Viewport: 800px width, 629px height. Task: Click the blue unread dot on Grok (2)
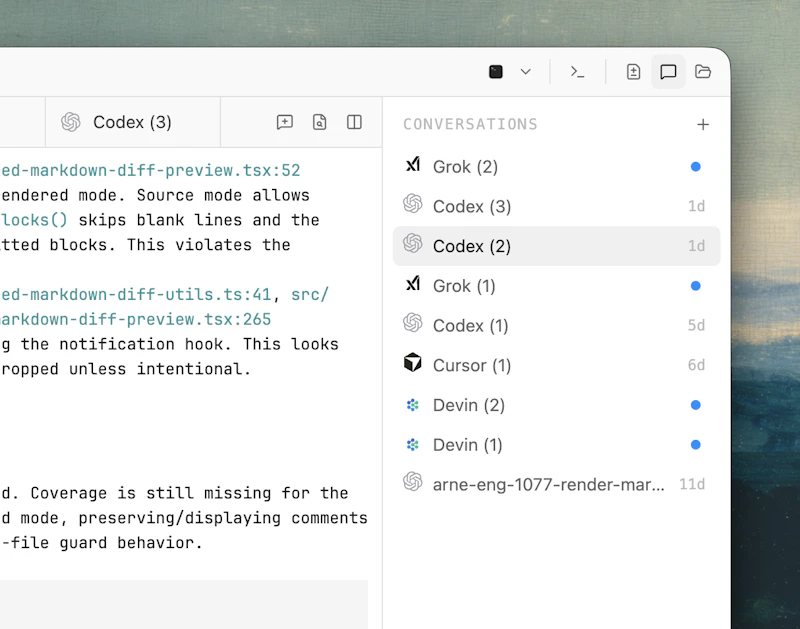[695, 167]
